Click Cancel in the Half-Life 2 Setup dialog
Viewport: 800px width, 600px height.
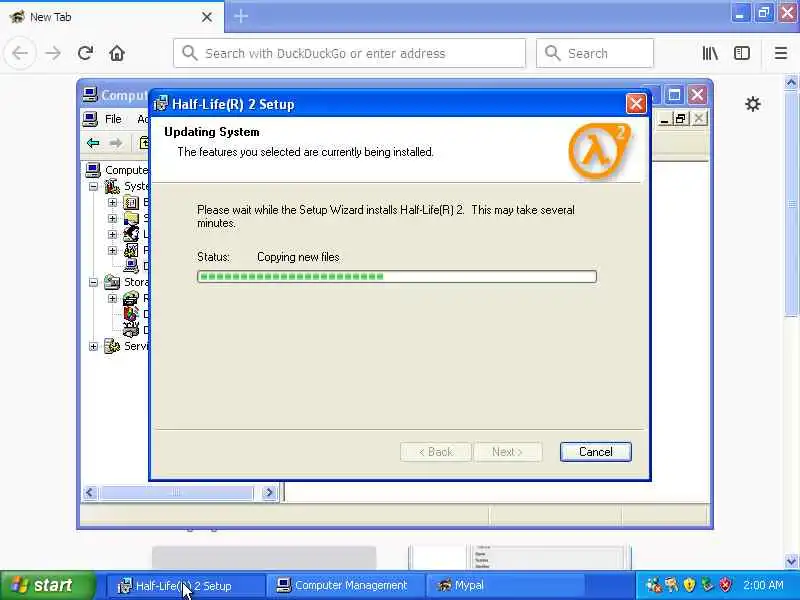click(595, 452)
